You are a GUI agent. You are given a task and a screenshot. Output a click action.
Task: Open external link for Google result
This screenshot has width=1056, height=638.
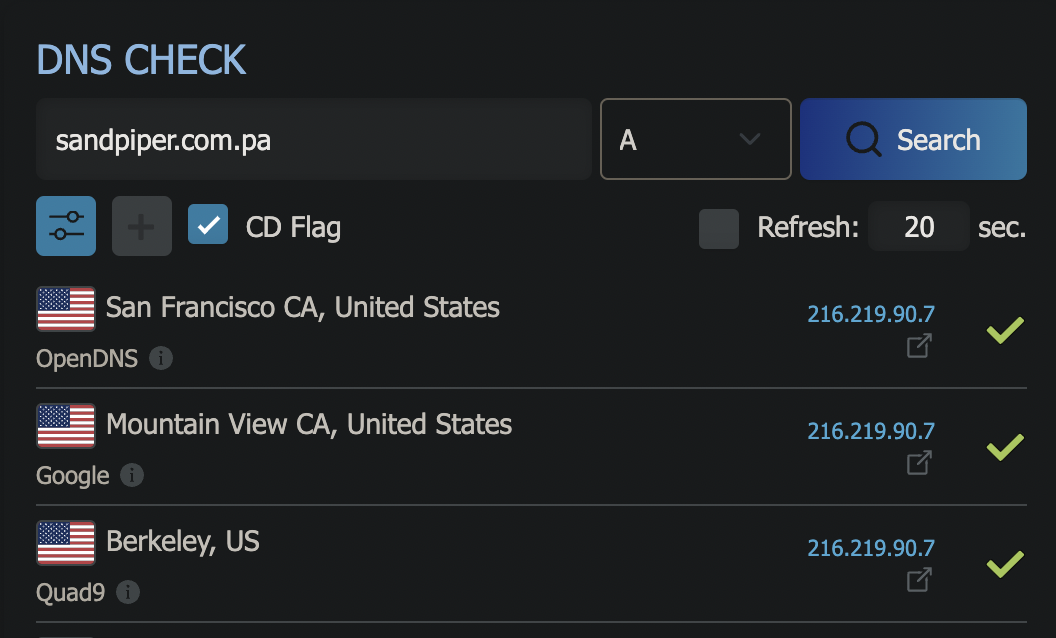919,463
